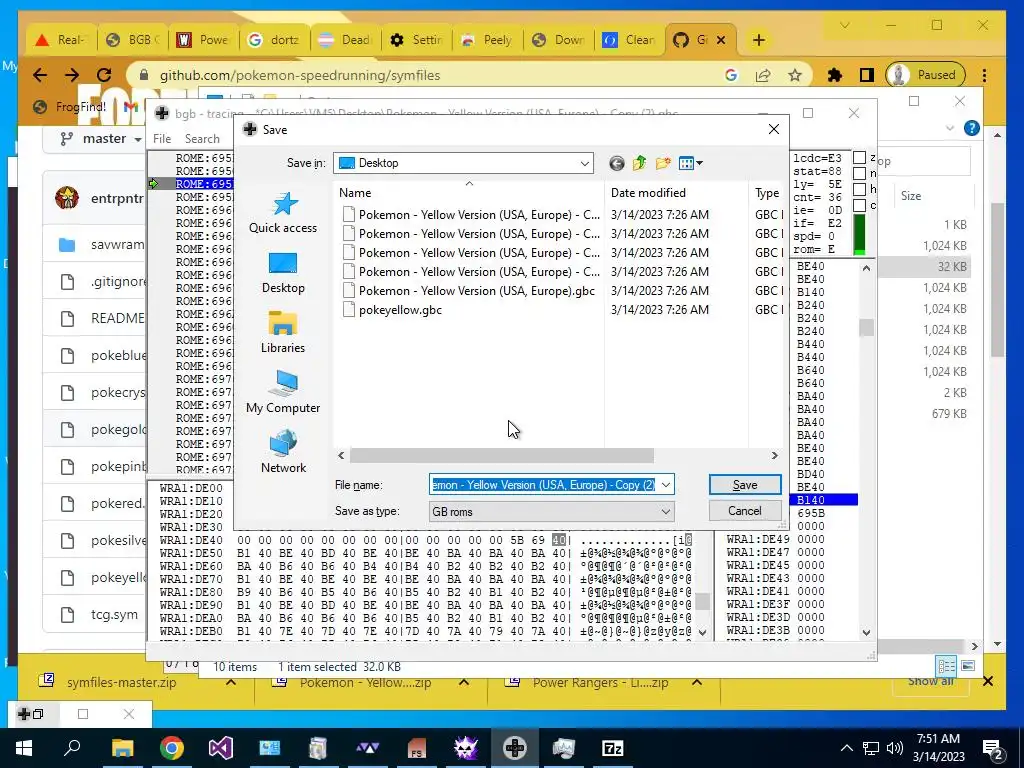Open Libraries in places bar
The image size is (1024, 768).
click(x=283, y=333)
